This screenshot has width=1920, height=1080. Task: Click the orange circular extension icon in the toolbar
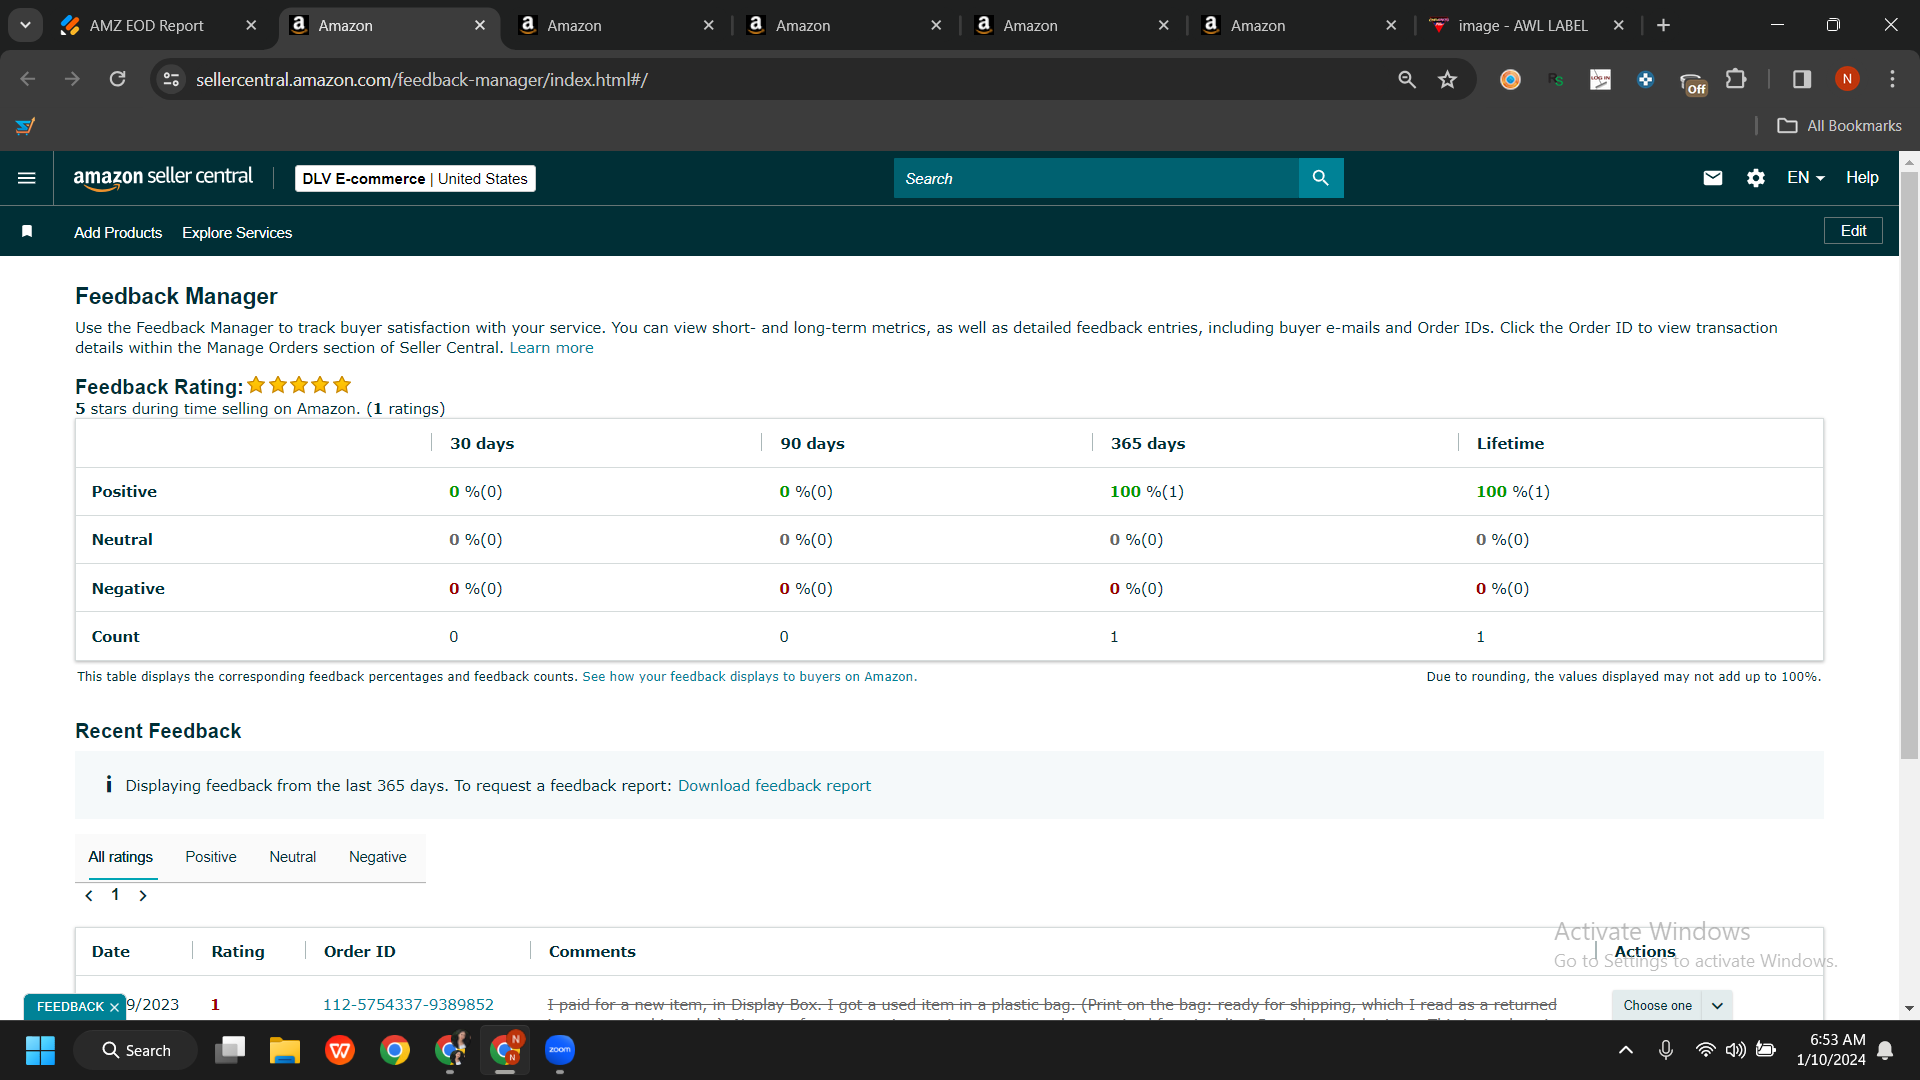[x=1510, y=79]
